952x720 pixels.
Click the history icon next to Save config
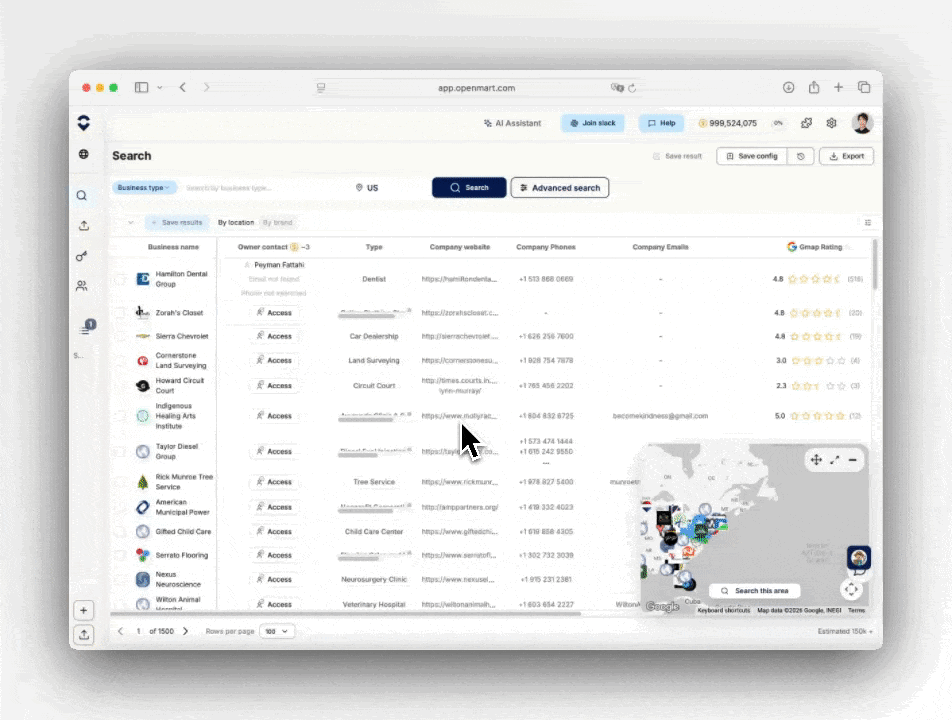pyautogui.click(x=801, y=156)
